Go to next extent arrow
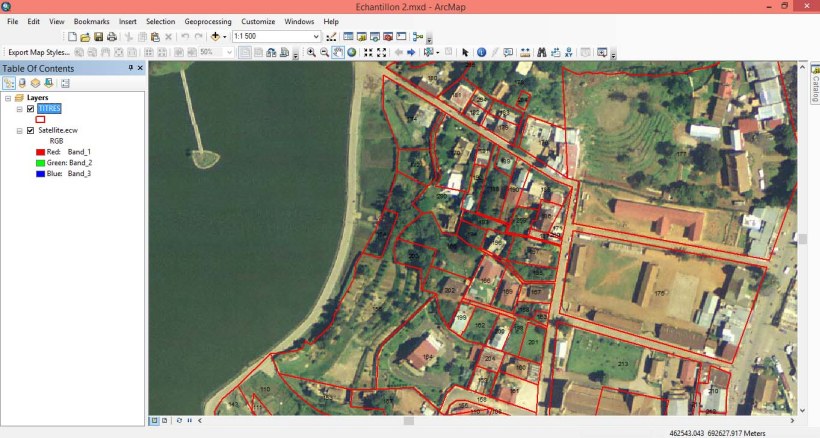The width and height of the screenshot is (820, 438). coord(411,52)
